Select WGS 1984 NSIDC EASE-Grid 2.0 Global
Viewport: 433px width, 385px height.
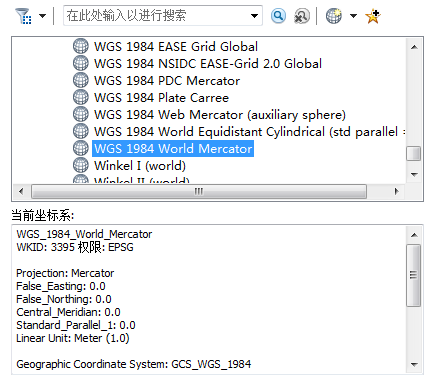(208, 63)
